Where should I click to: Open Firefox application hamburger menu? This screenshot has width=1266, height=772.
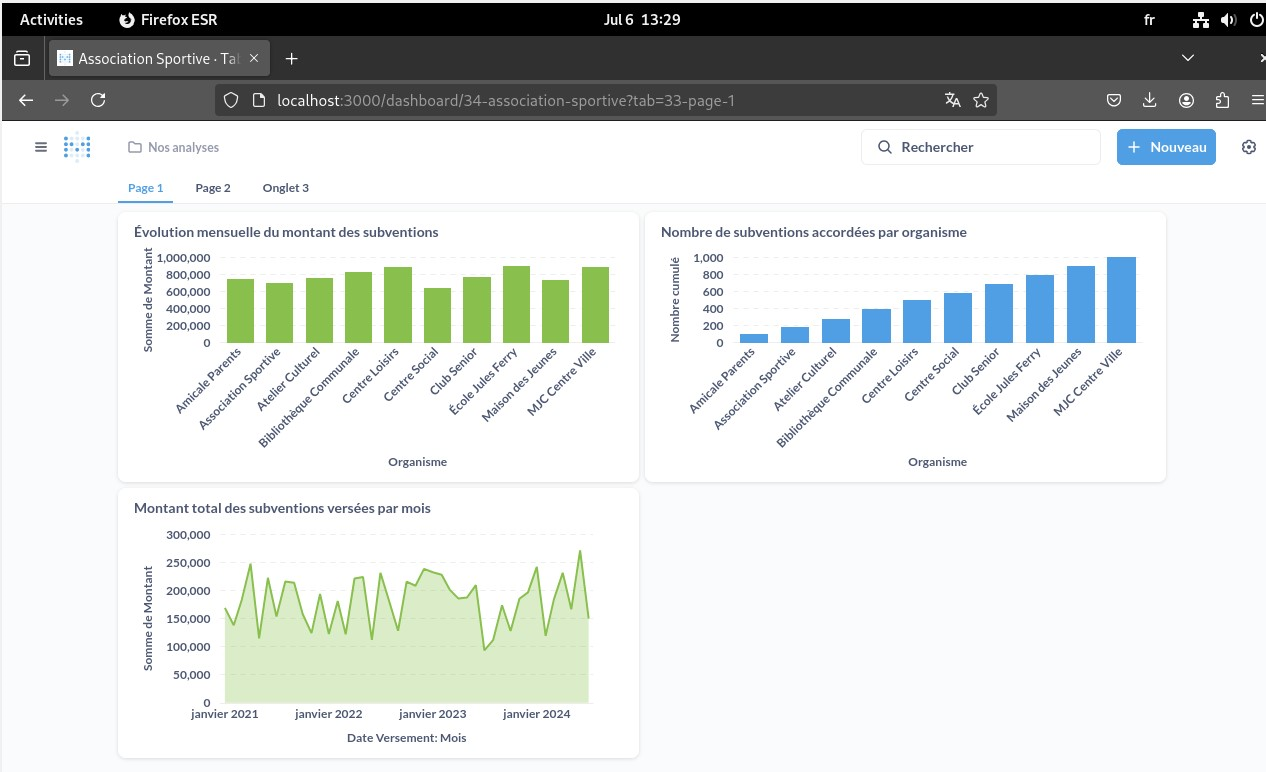[x=1257, y=100]
